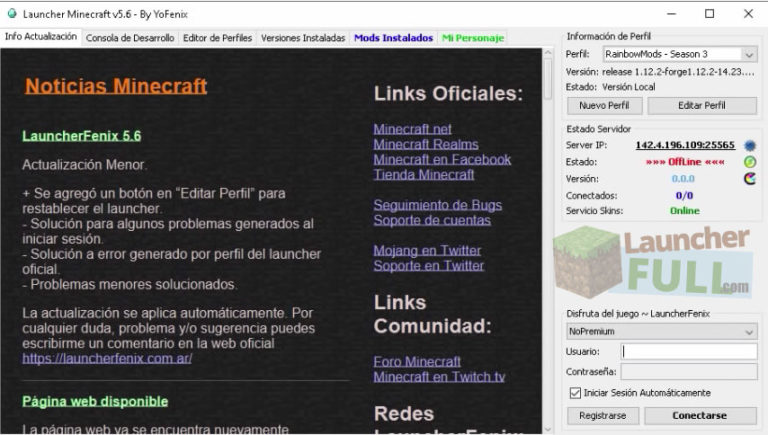
Task: Focus the Usuario input field
Action: point(689,352)
